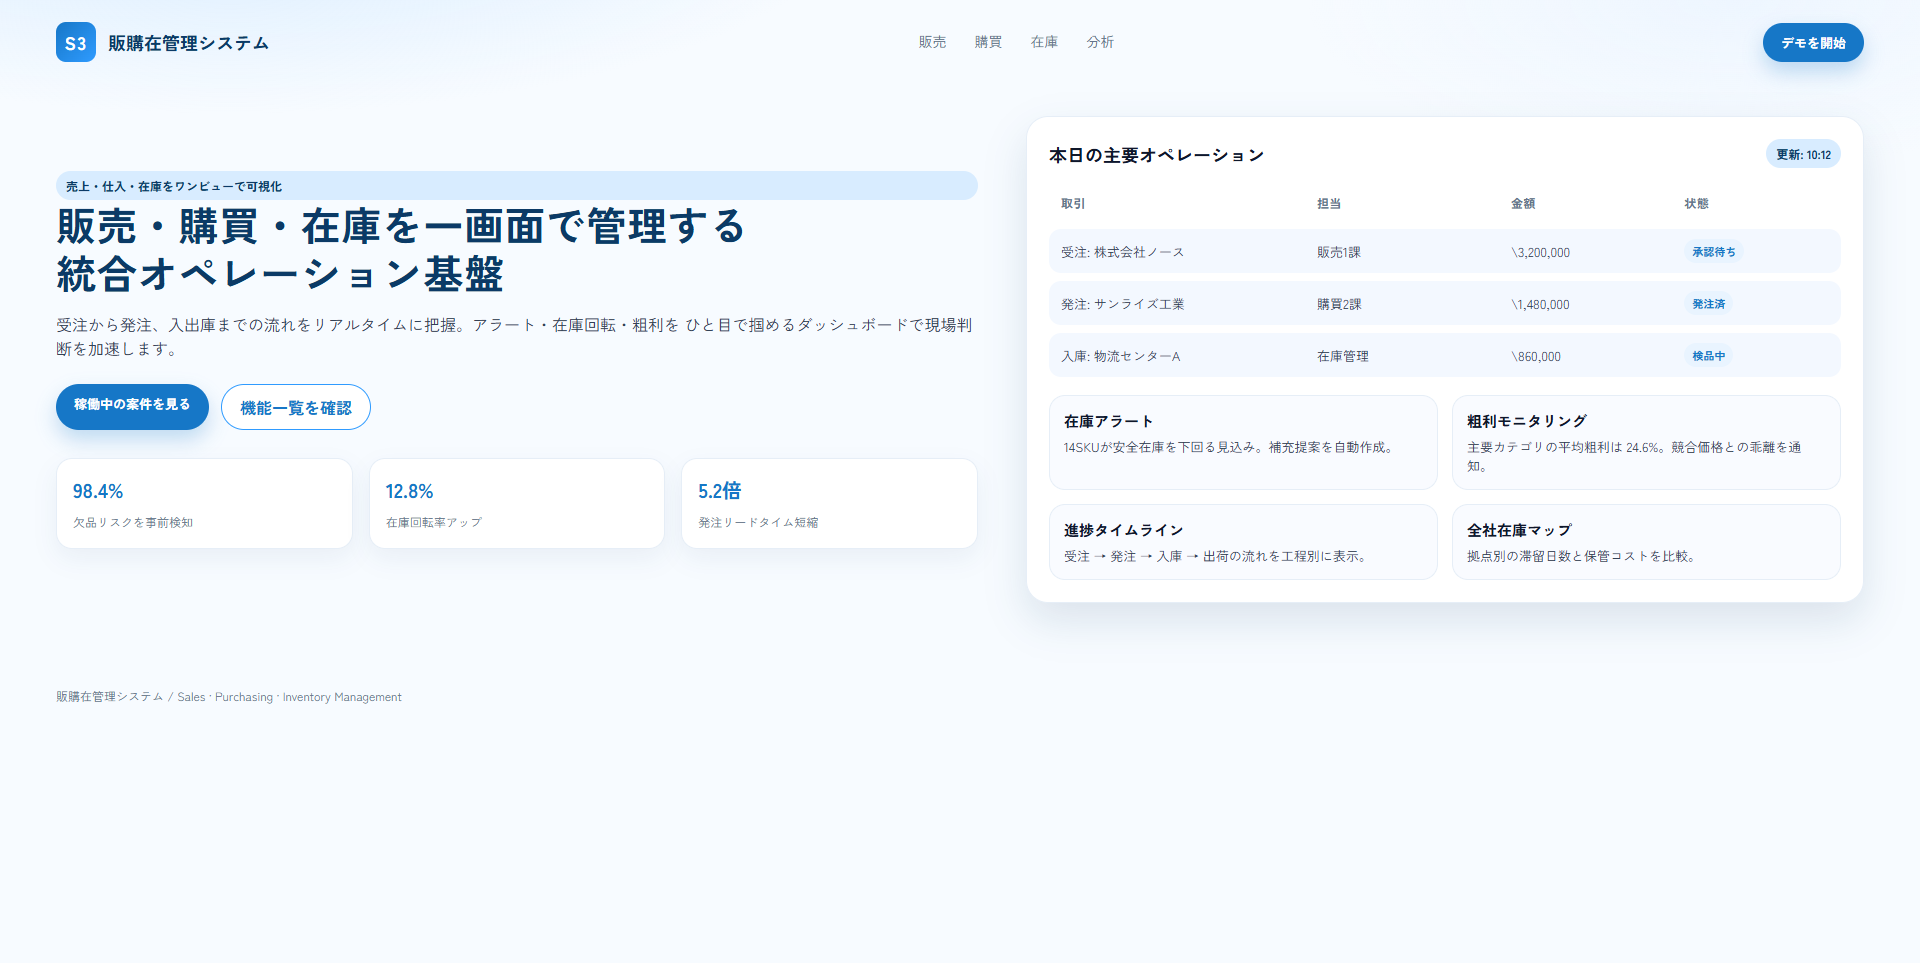Open the 全社在庫マップ card
The height and width of the screenshot is (963, 1920).
tap(1645, 542)
